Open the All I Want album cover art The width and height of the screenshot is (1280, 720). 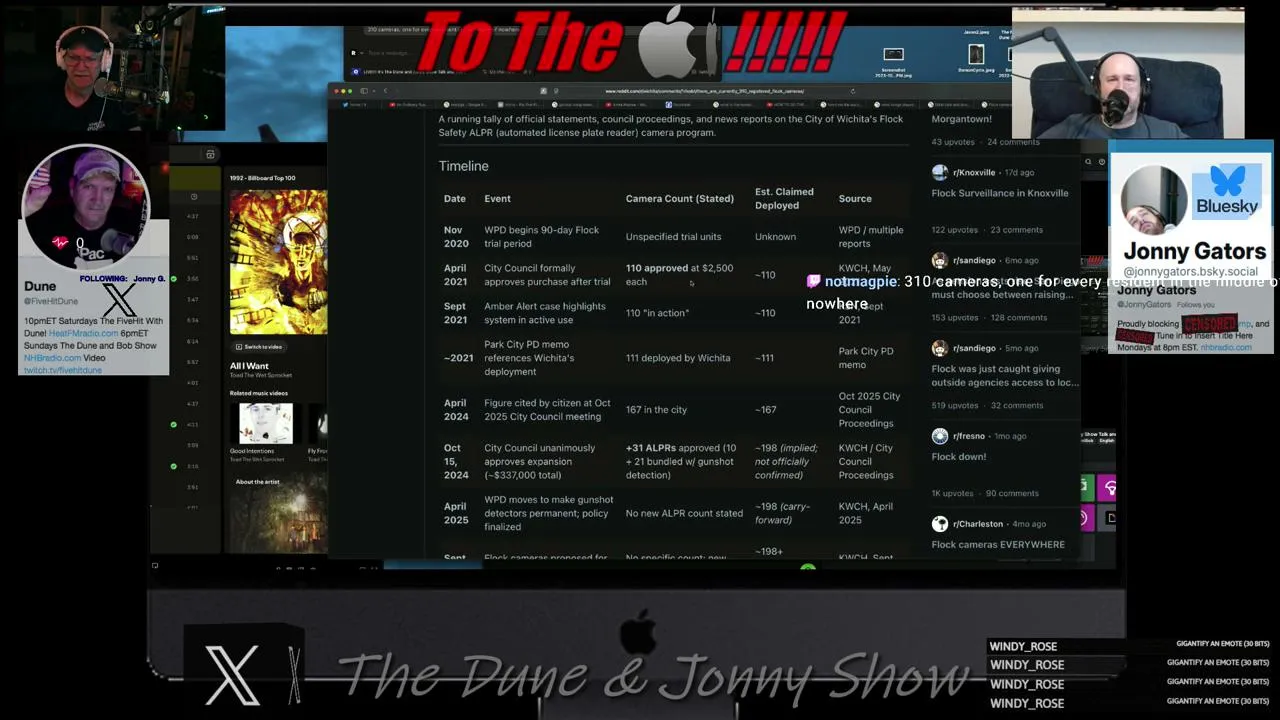click(278, 262)
